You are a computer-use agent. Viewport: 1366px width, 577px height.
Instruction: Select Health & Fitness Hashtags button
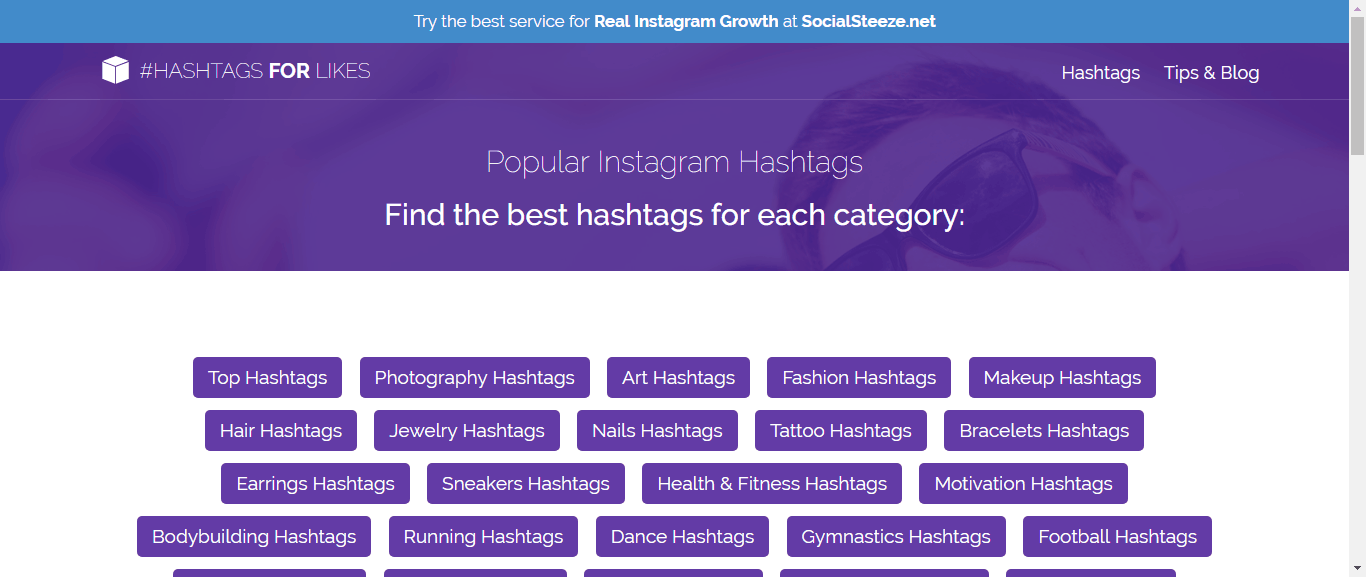click(772, 483)
